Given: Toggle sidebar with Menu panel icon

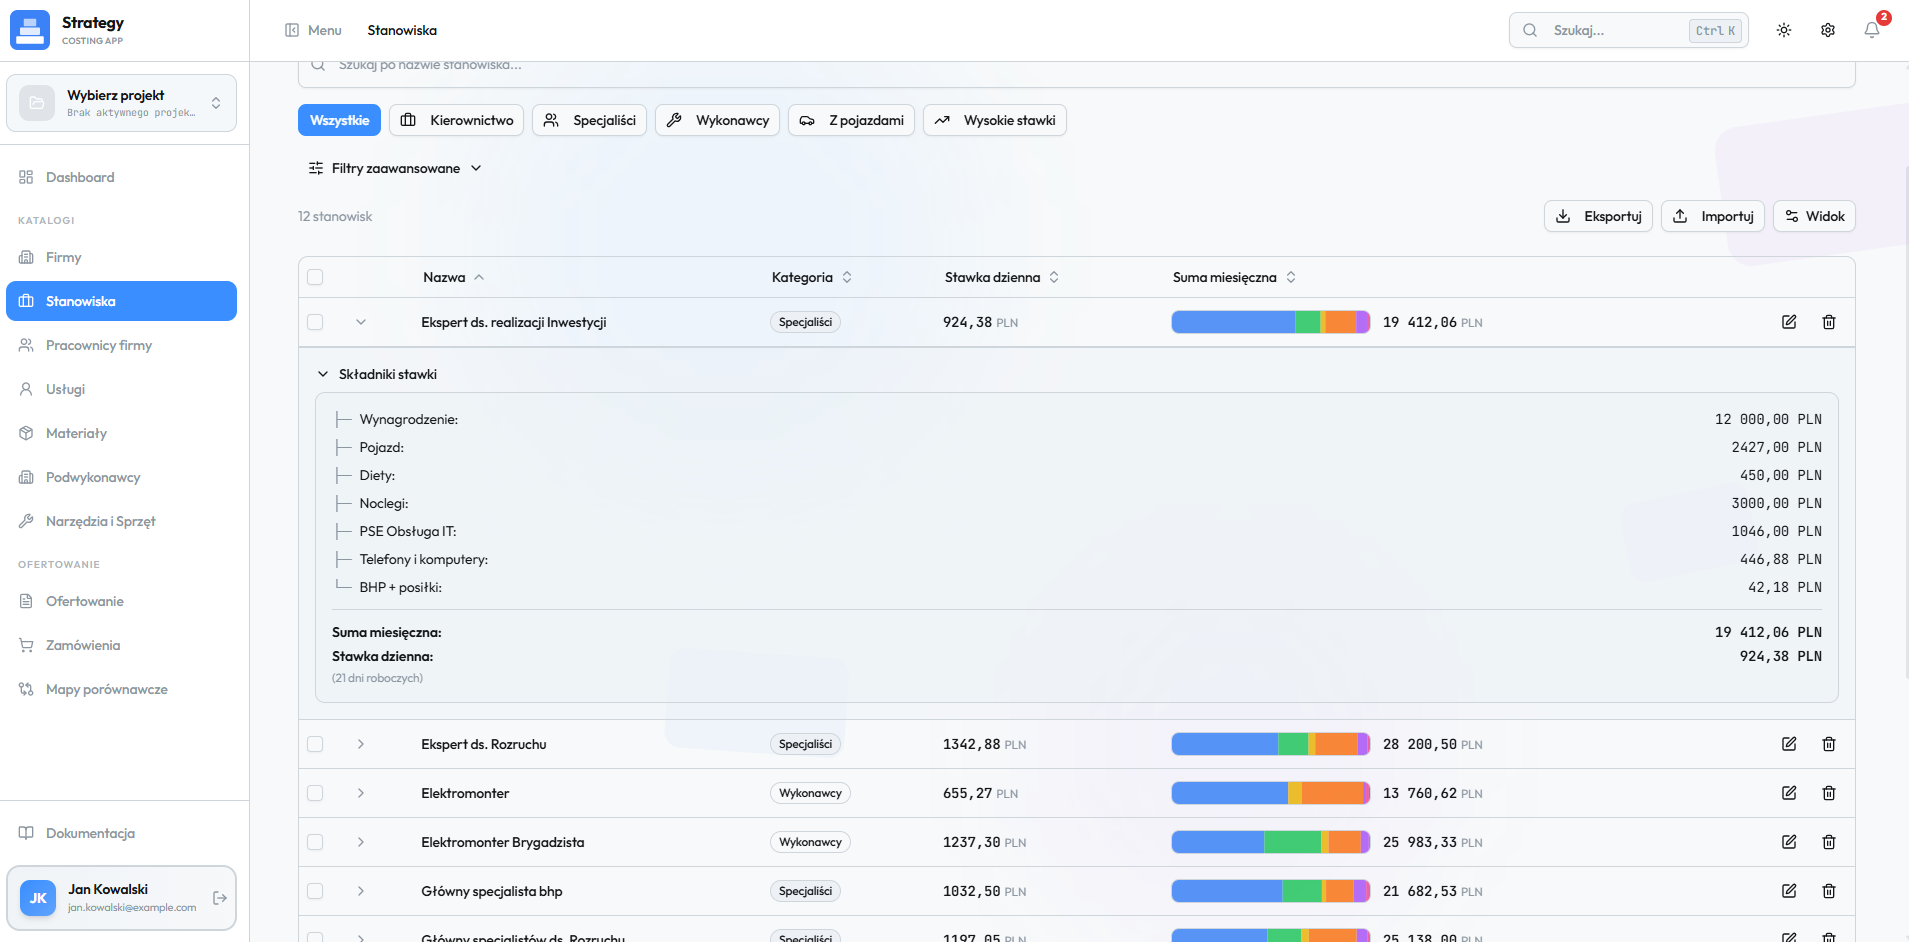Looking at the screenshot, I should click(x=292, y=30).
